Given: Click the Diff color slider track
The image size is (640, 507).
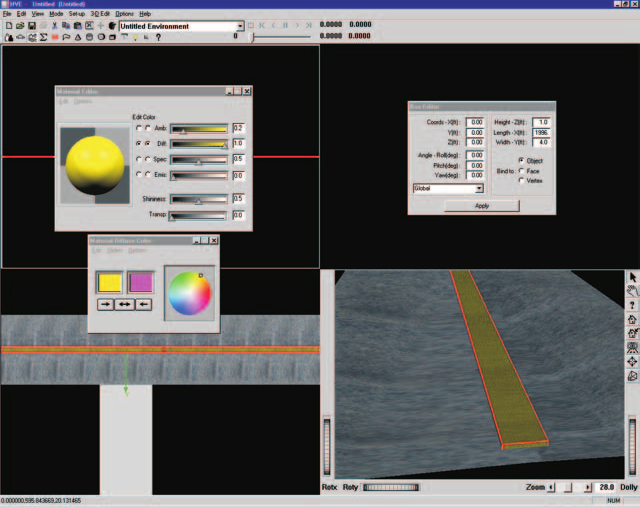Looking at the screenshot, I should [199, 144].
